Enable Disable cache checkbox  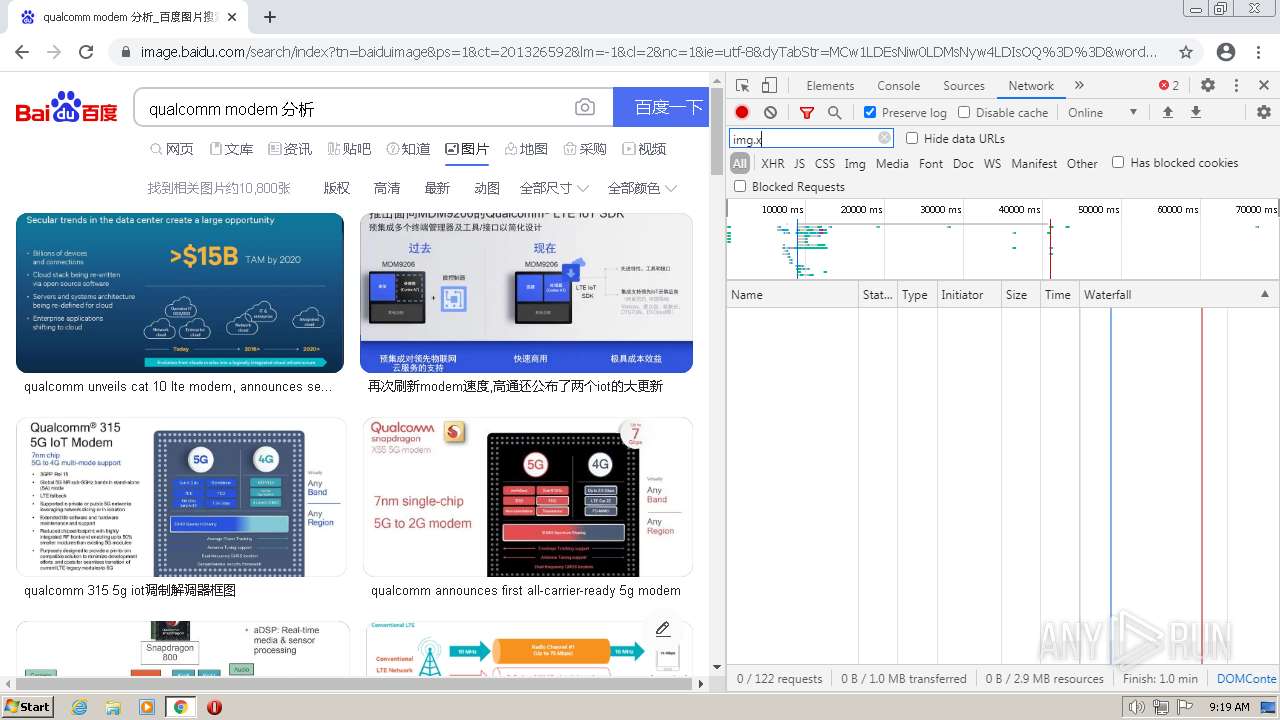point(964,112)
